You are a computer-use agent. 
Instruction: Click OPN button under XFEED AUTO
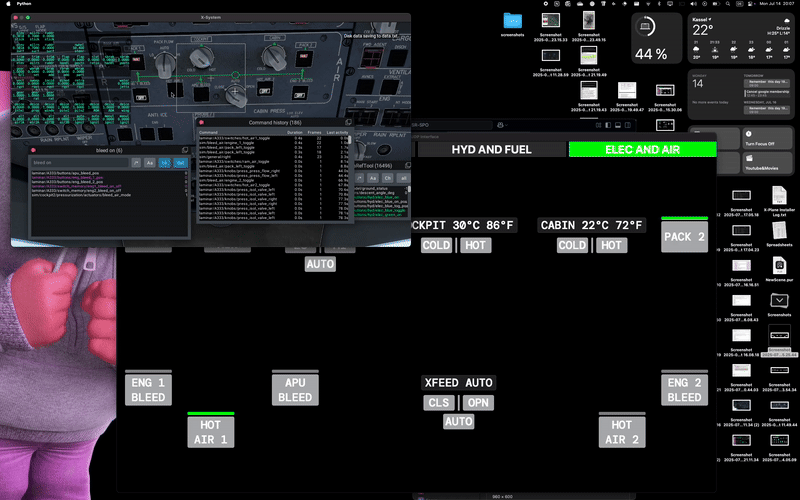478,403
